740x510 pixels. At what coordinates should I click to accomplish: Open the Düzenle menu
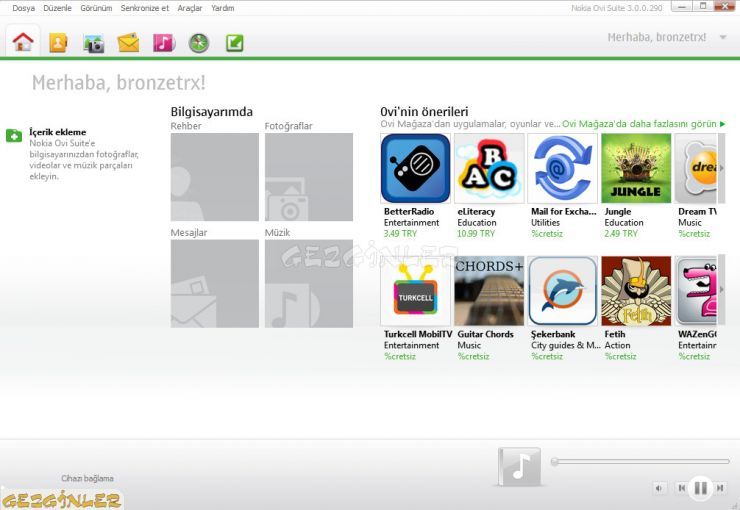57,8
